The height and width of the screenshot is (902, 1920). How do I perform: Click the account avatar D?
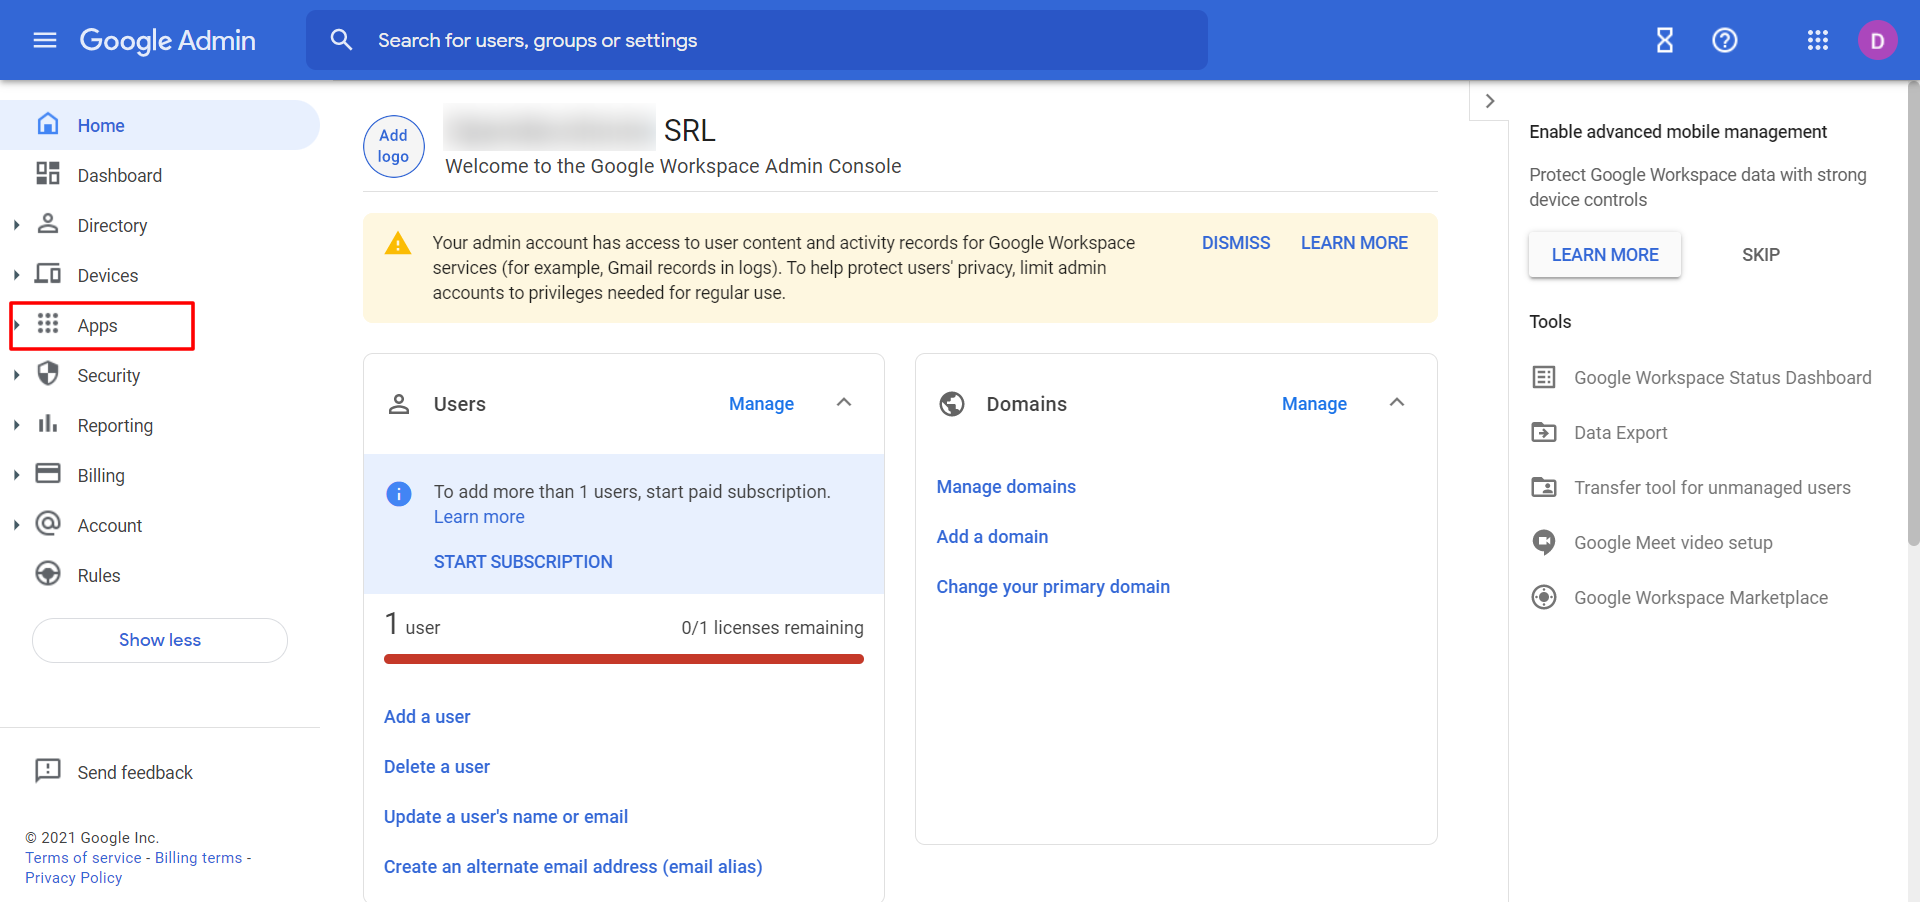[x=1876, y=40]
